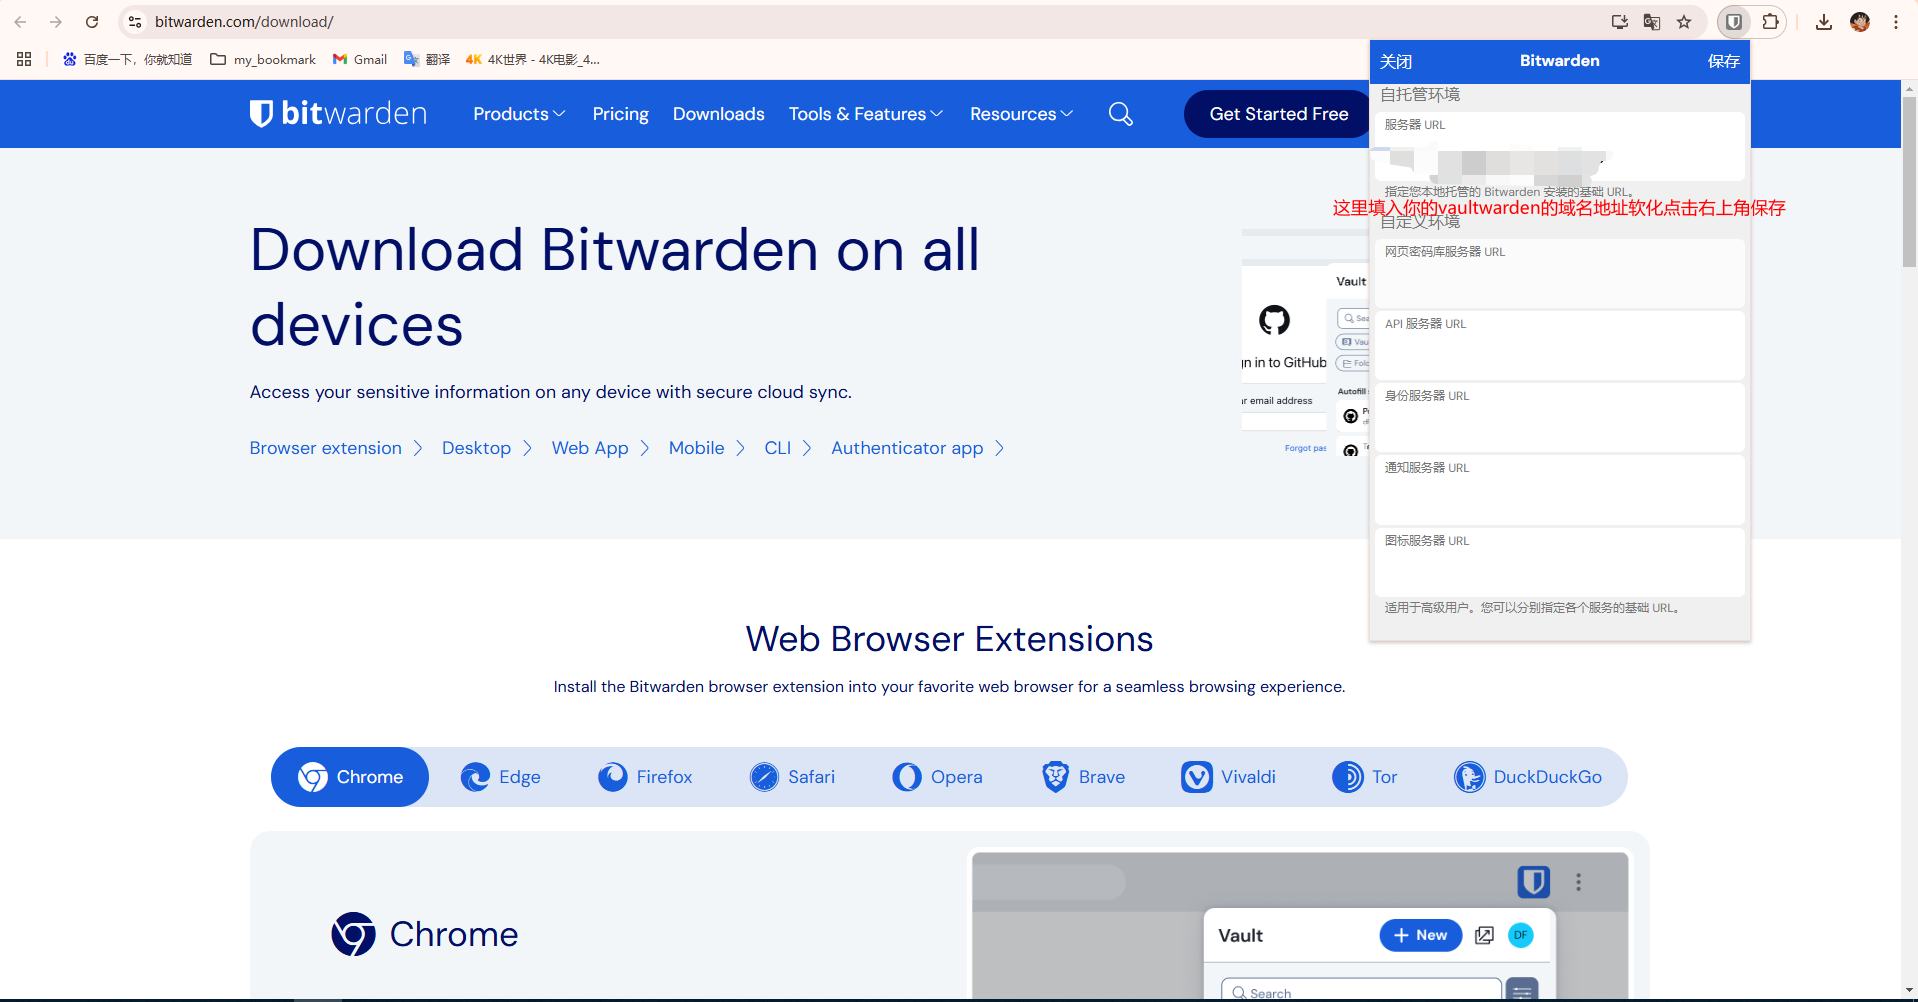The width and height of the screenshot is (1918, 1002).
Task: Select the Edge browser tab
Action: (x=500, y=777)
